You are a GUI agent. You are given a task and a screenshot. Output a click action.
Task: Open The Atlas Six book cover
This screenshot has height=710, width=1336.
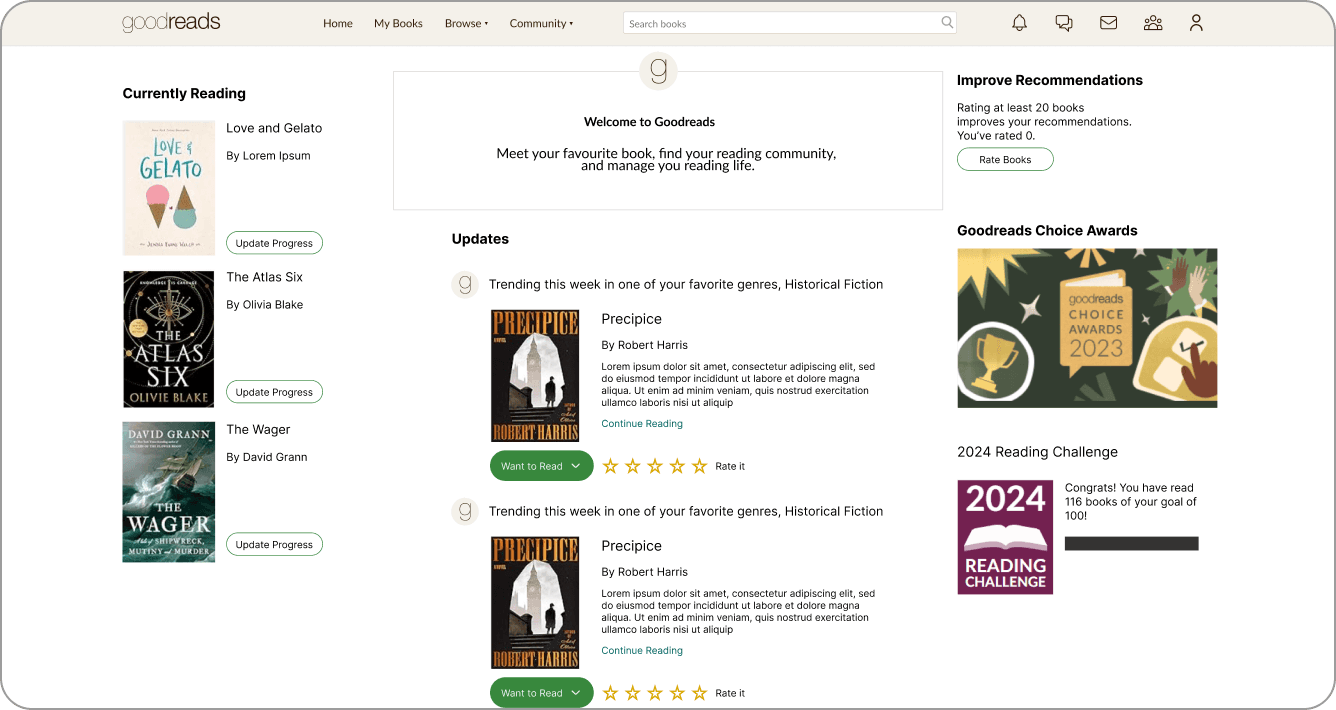169,339
